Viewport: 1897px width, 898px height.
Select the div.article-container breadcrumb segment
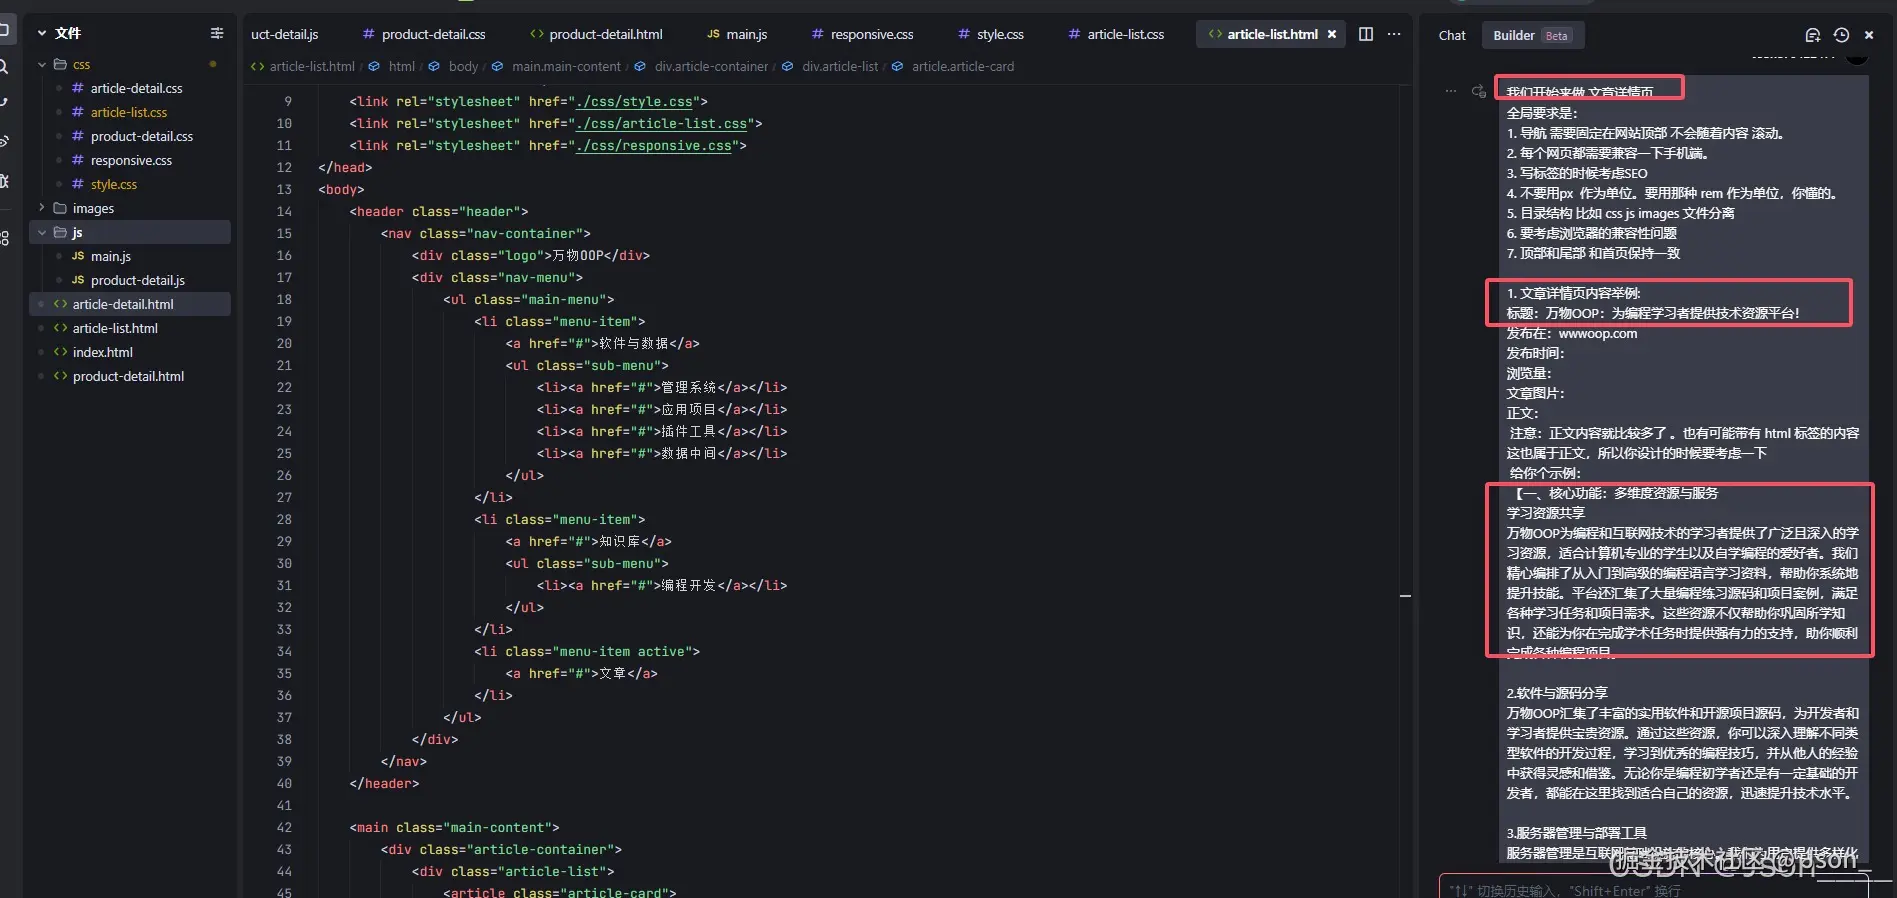[711, 66]
